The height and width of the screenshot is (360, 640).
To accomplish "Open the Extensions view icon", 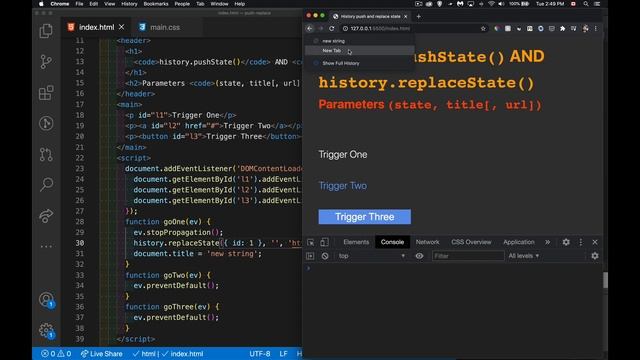I will [46, 93].
